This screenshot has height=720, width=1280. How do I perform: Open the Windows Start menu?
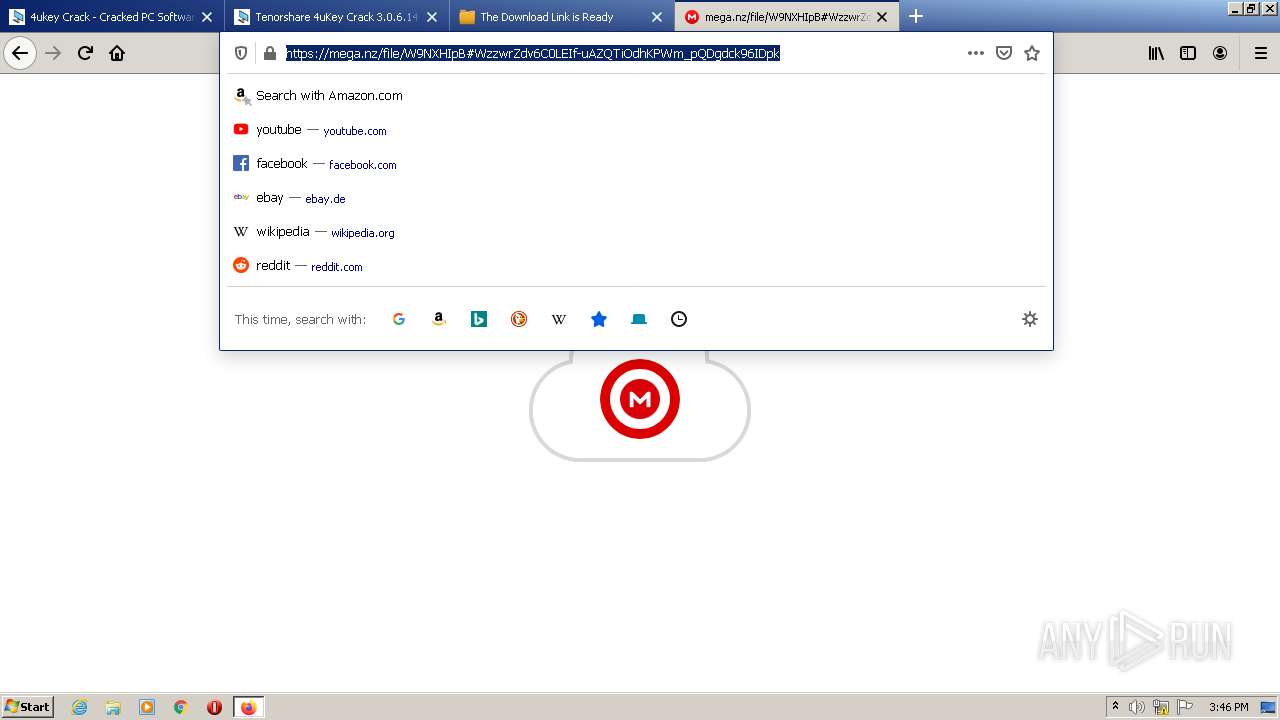28,707
